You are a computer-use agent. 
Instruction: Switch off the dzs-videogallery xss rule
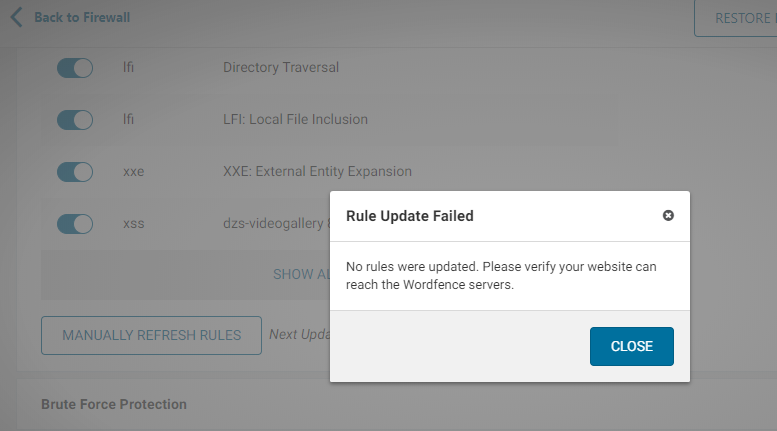75,224
